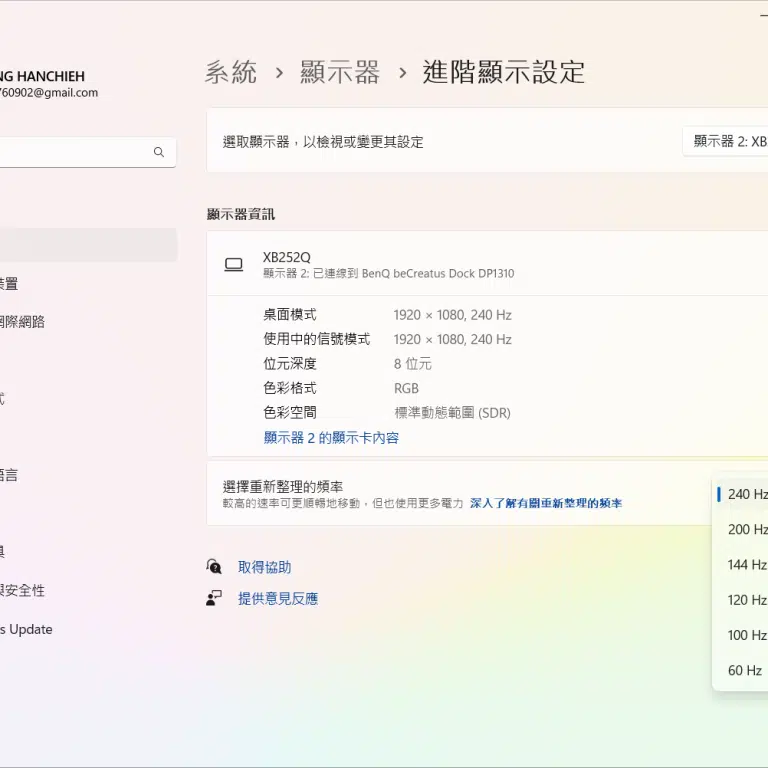Navigate to 顯示器 breadcrumb level

pos(340,72)
